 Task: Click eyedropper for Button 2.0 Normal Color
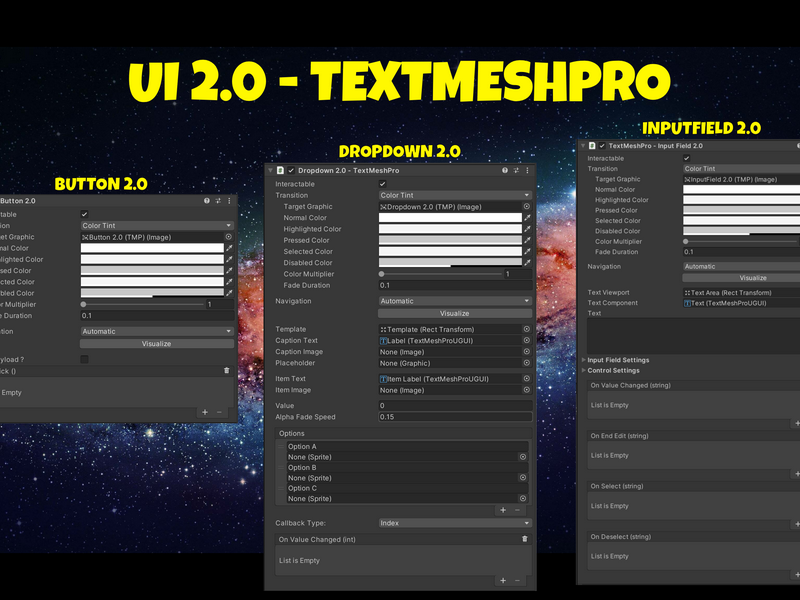(229, 248)
